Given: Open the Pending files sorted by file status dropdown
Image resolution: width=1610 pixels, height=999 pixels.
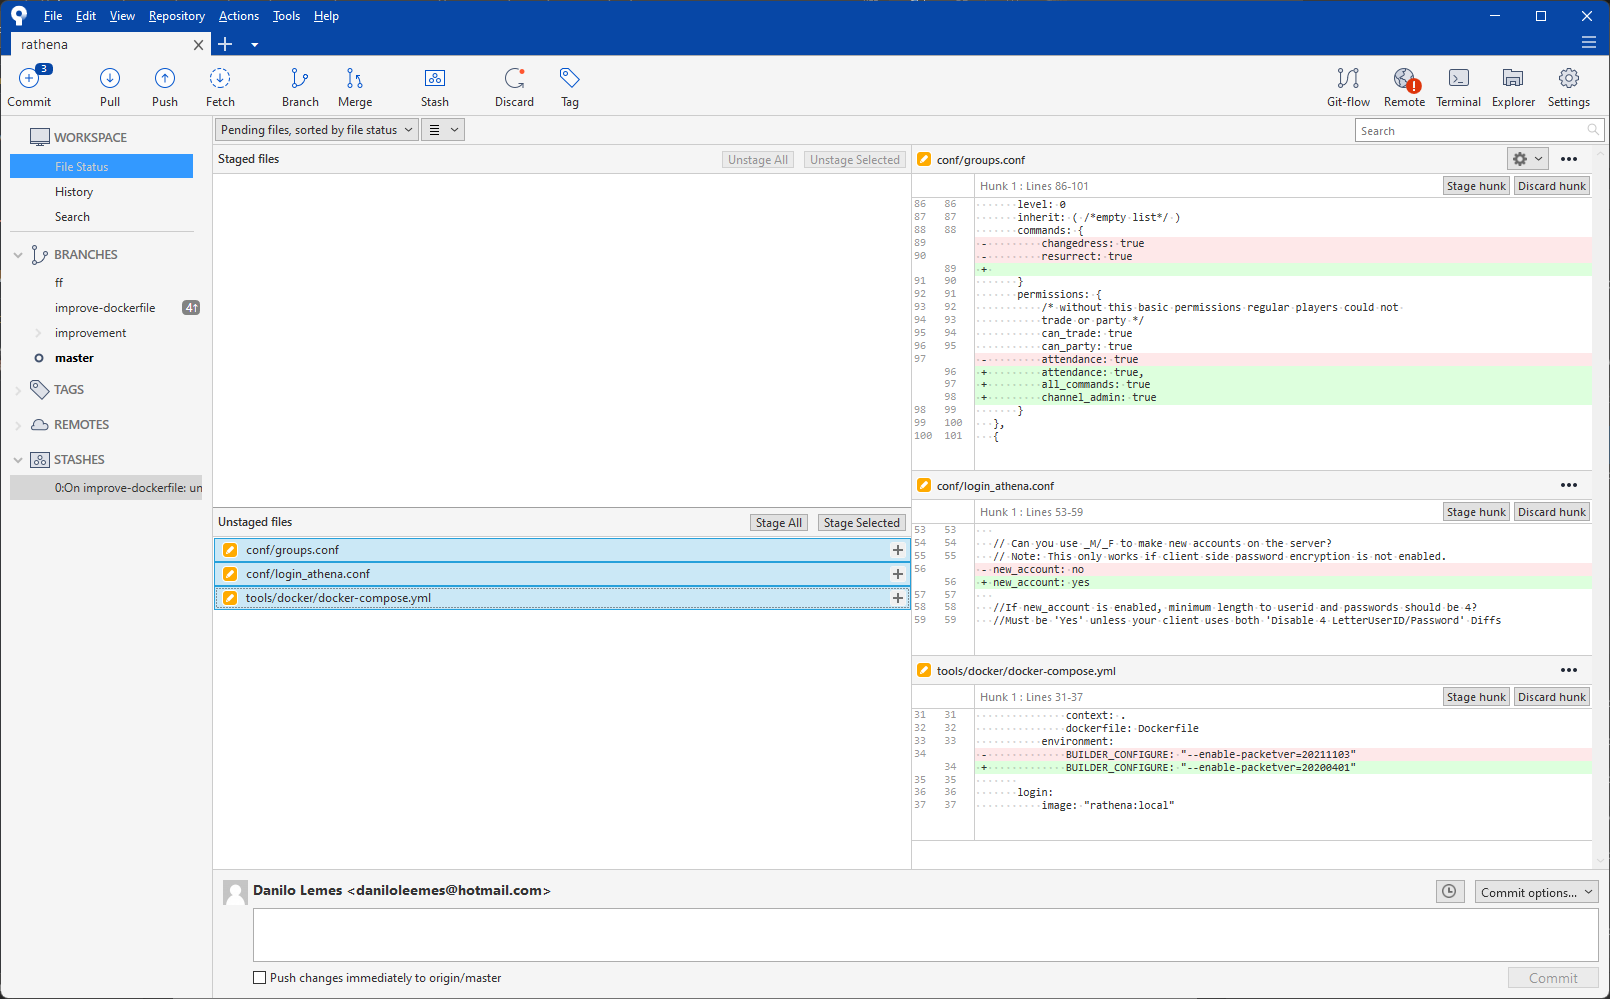Looking at the screenshot, I should pos(315,129).
